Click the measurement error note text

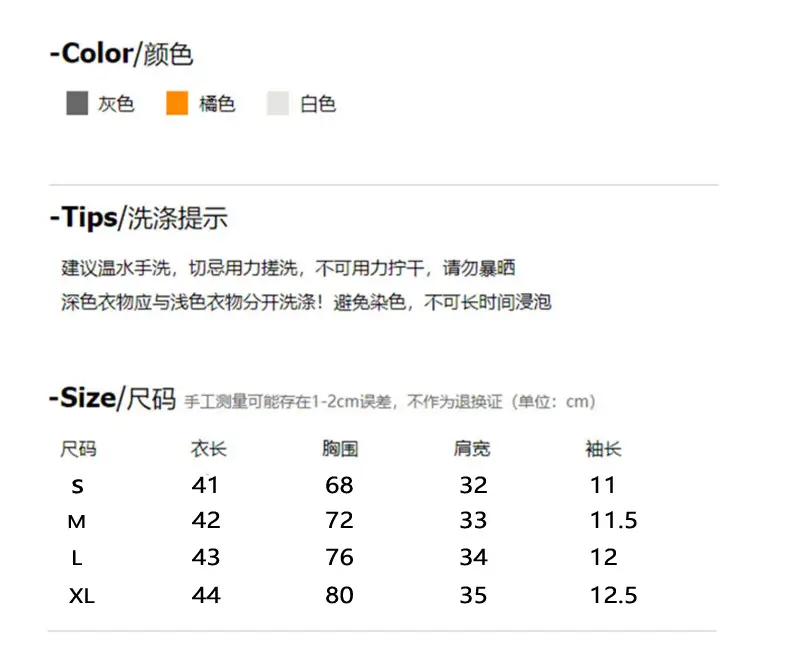pos(390,402)
